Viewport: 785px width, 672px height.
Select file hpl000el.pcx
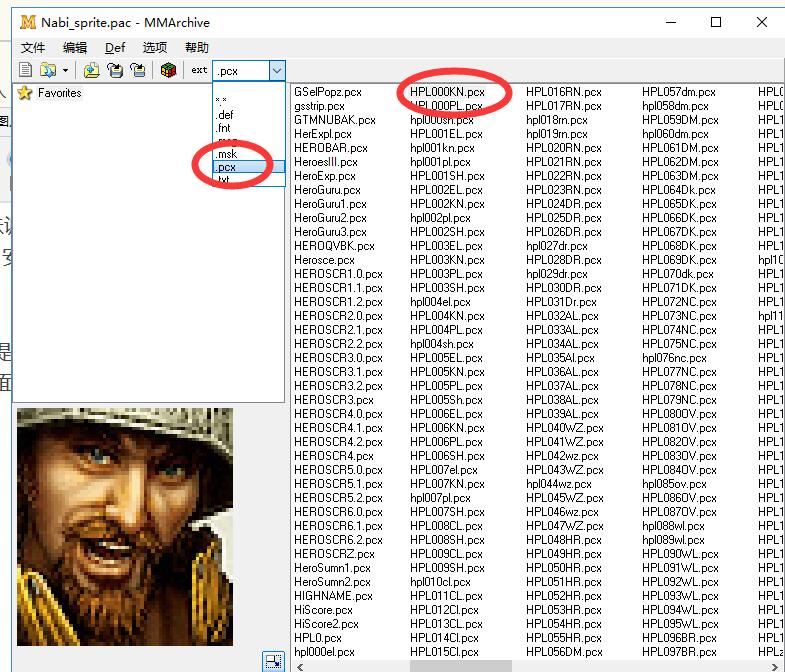(x=324, y=652)
